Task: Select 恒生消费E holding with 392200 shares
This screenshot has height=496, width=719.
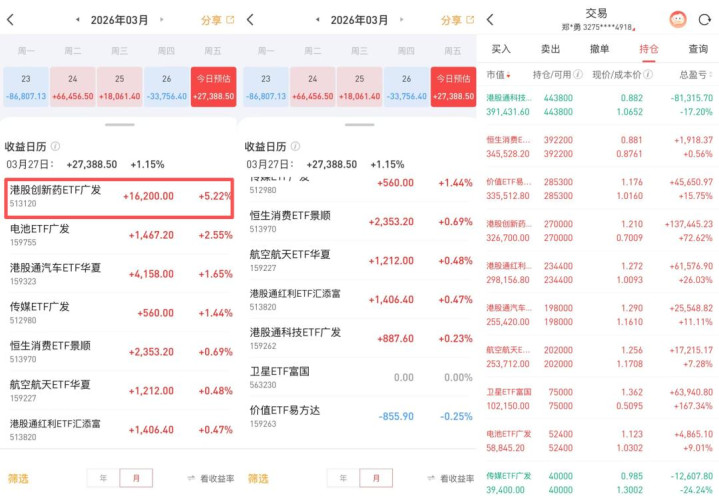Action: click(x=599, y=147)
